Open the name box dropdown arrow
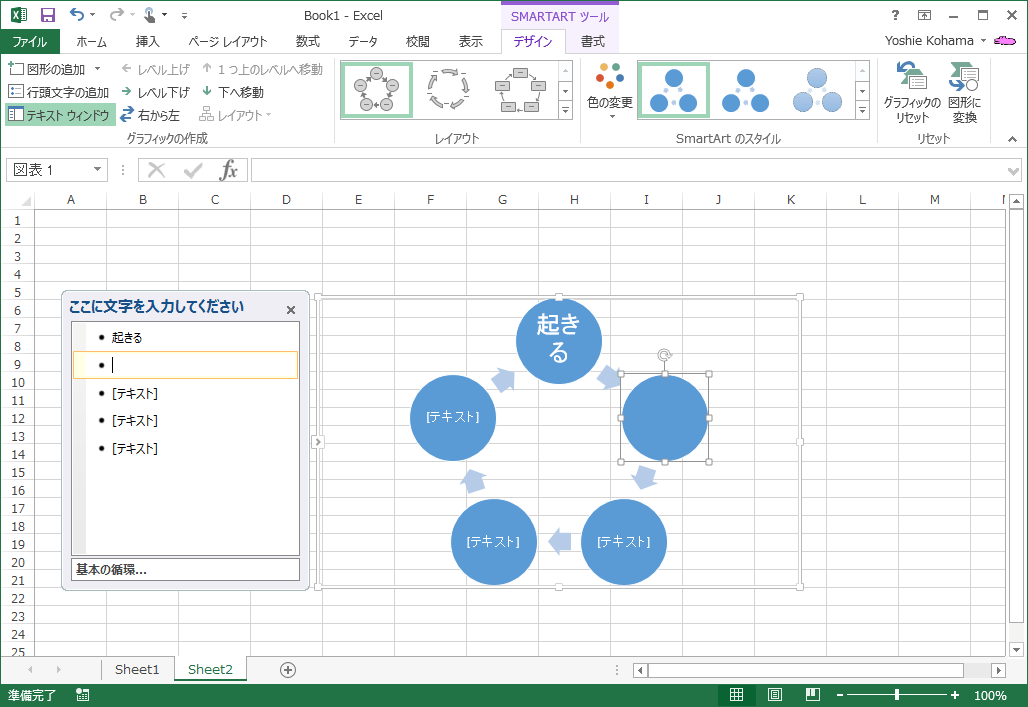The height and width of the screenshot is (707, 1028). click(97, 170)
